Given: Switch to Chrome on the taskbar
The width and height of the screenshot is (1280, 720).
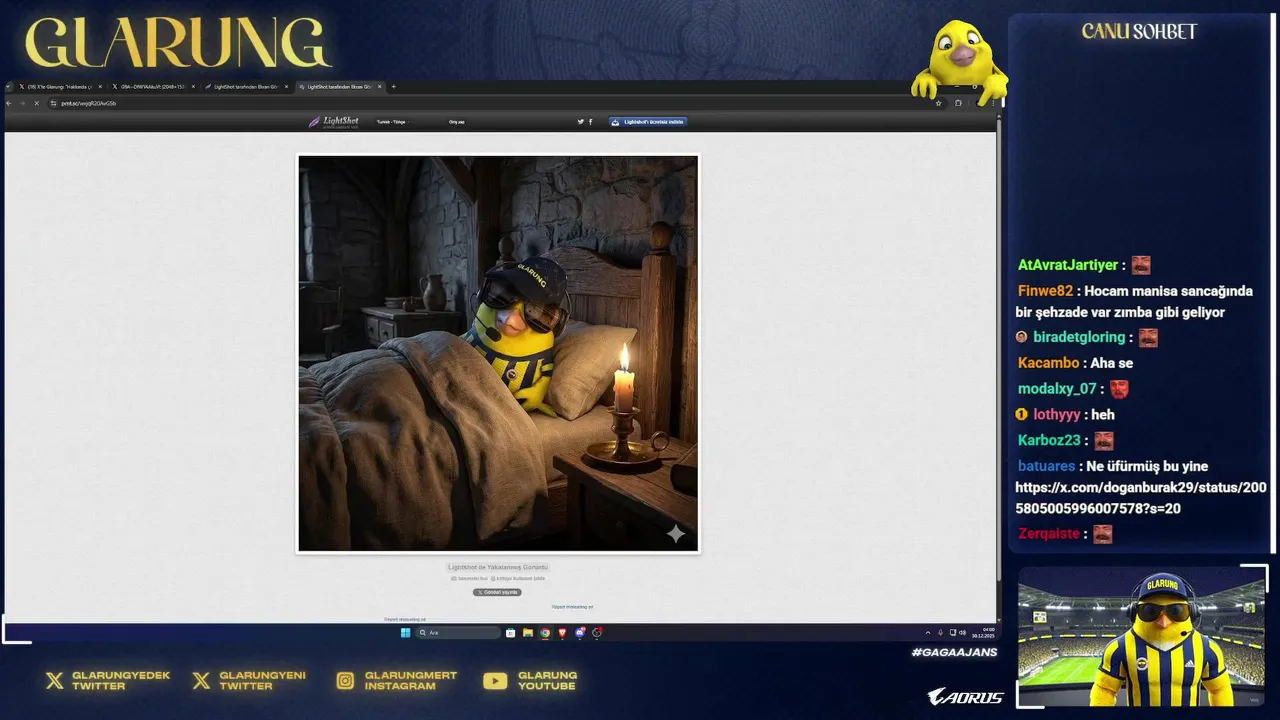Looking at the screenshot, I should (x=545, y=633).
